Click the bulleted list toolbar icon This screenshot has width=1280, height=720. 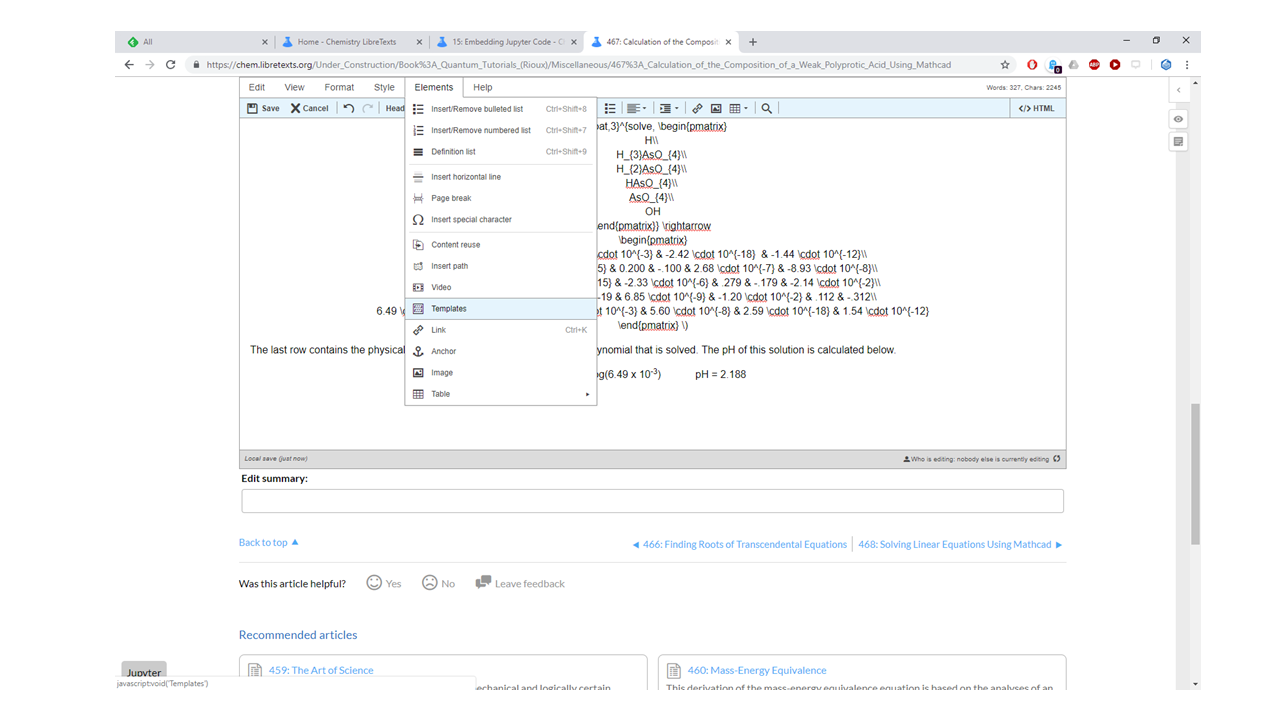tap(610, 108)
